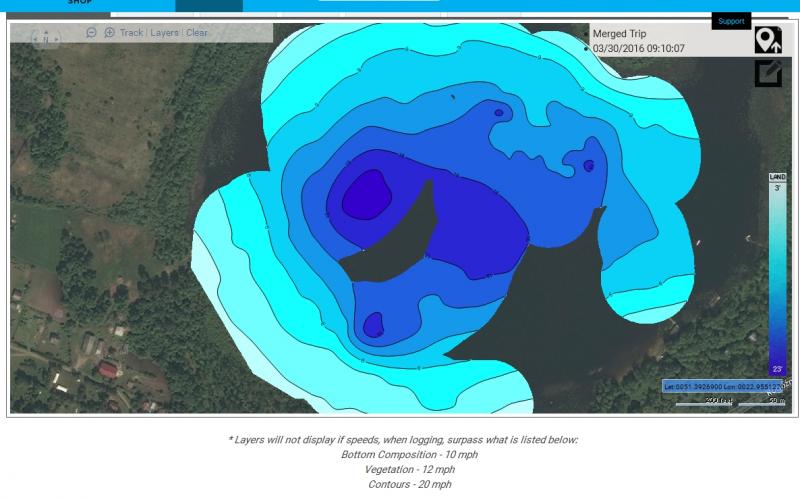Screen dimensions: 800x500
Task: Click the Lat/Lon coordinates readout
Action: click(x=723, y=386)
